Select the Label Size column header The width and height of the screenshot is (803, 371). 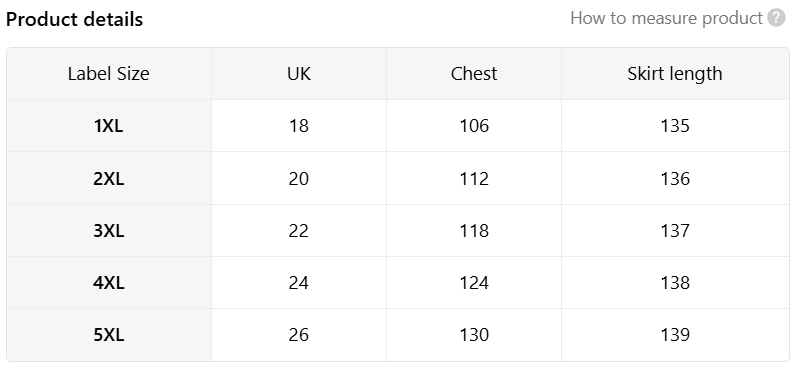[x=109, y=74]
